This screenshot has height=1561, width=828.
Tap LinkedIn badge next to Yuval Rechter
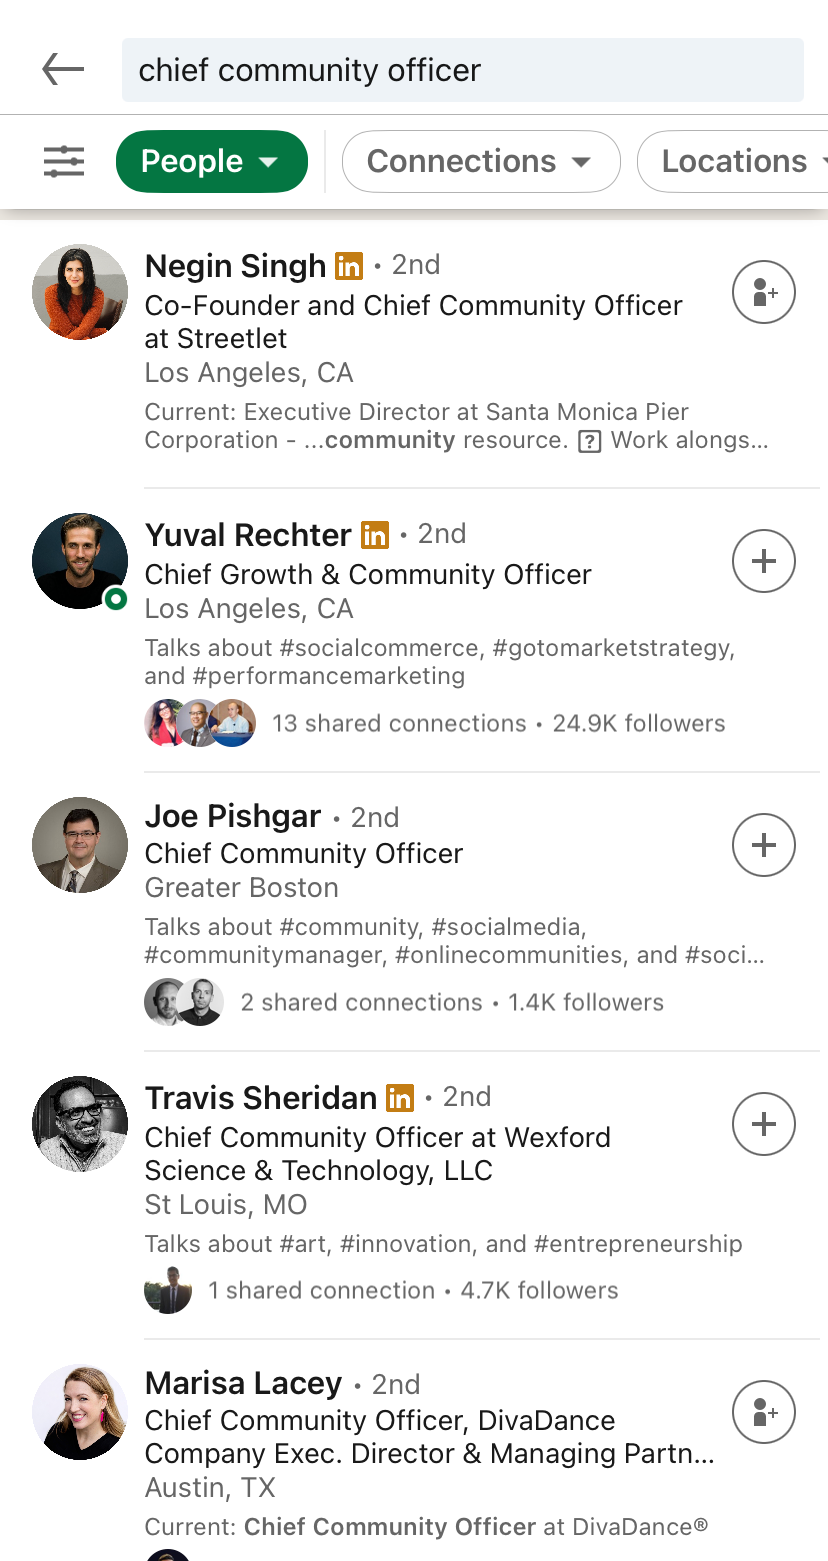(x=375, y=535)
